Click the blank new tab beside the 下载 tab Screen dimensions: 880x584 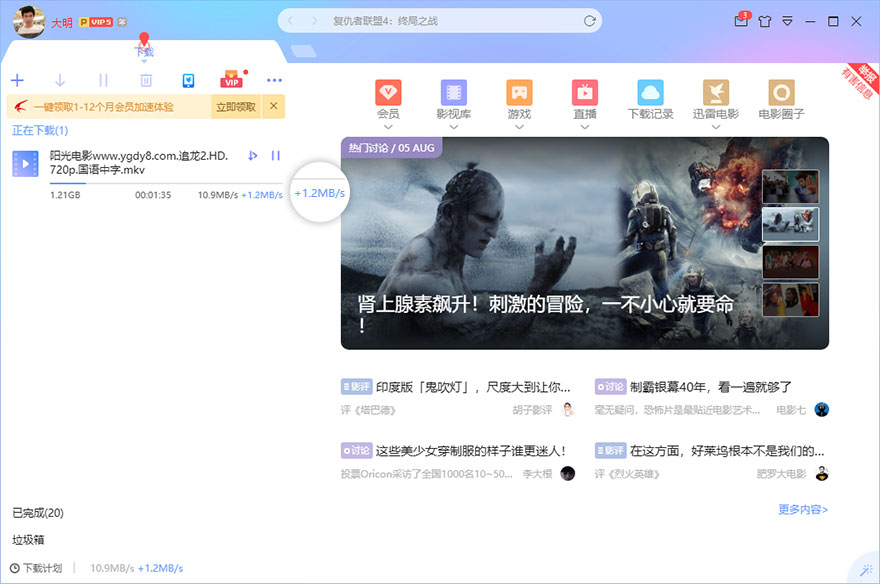click(x=304, y=52)
